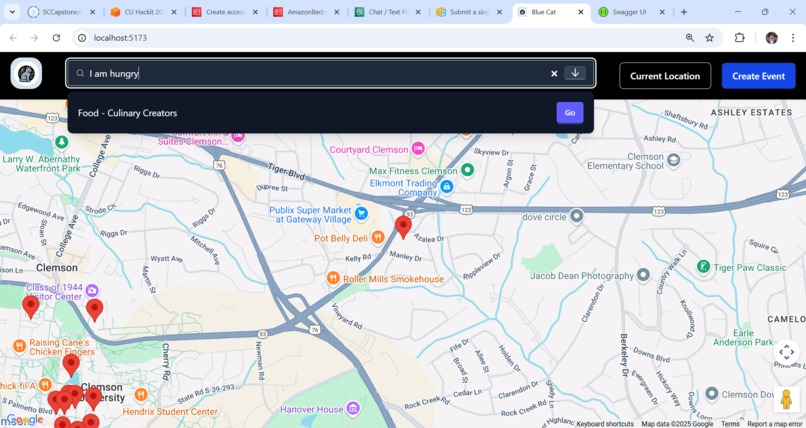Image resolution: width=806 pixels, height=428 pixels.
Task: Open Street View Pegman control
Action: tap(786, 399)
